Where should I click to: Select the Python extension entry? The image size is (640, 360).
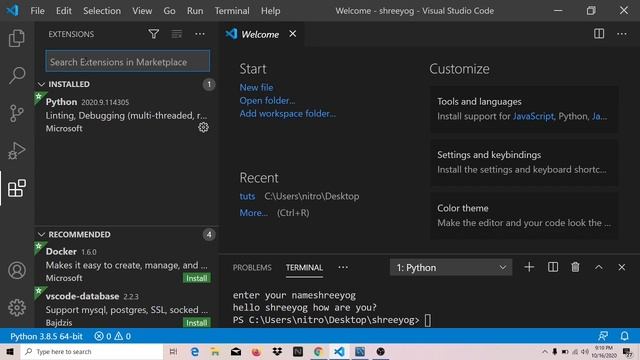point(127,114)
